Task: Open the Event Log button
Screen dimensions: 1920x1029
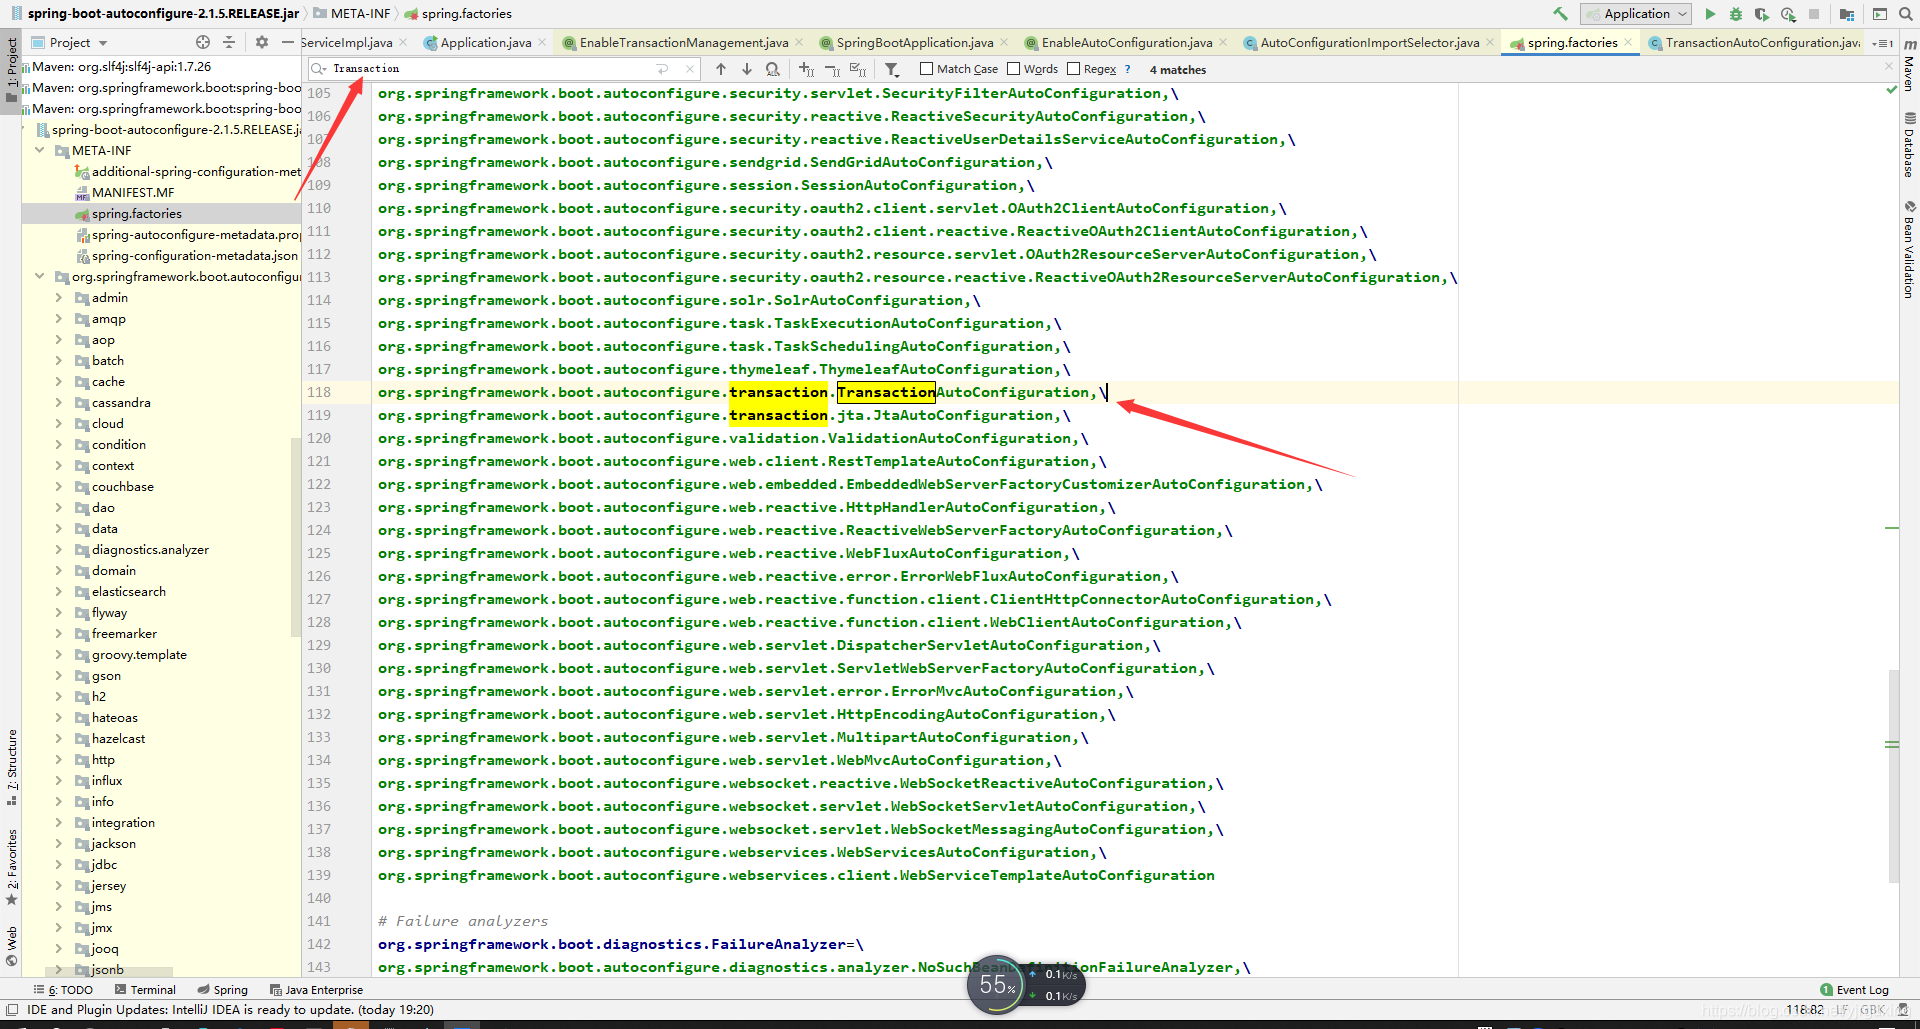Action: 1855,990
